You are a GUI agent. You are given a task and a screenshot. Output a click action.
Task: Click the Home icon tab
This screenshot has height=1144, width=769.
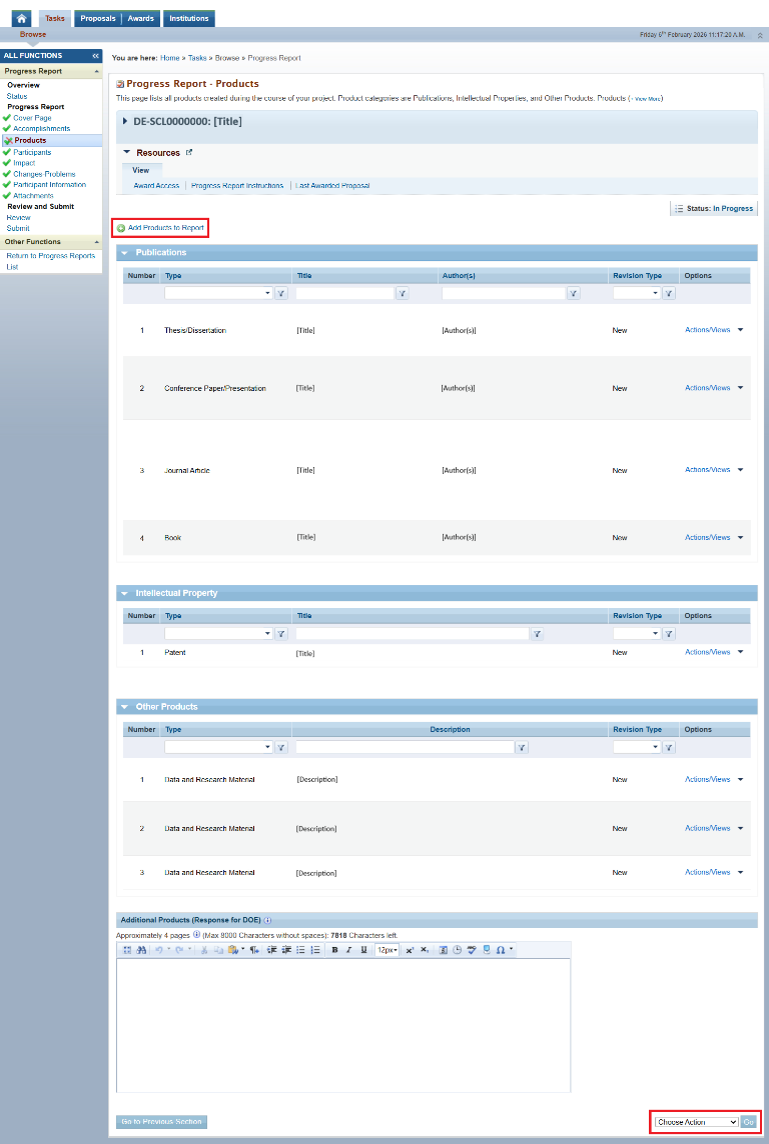(x=21, y=18)
